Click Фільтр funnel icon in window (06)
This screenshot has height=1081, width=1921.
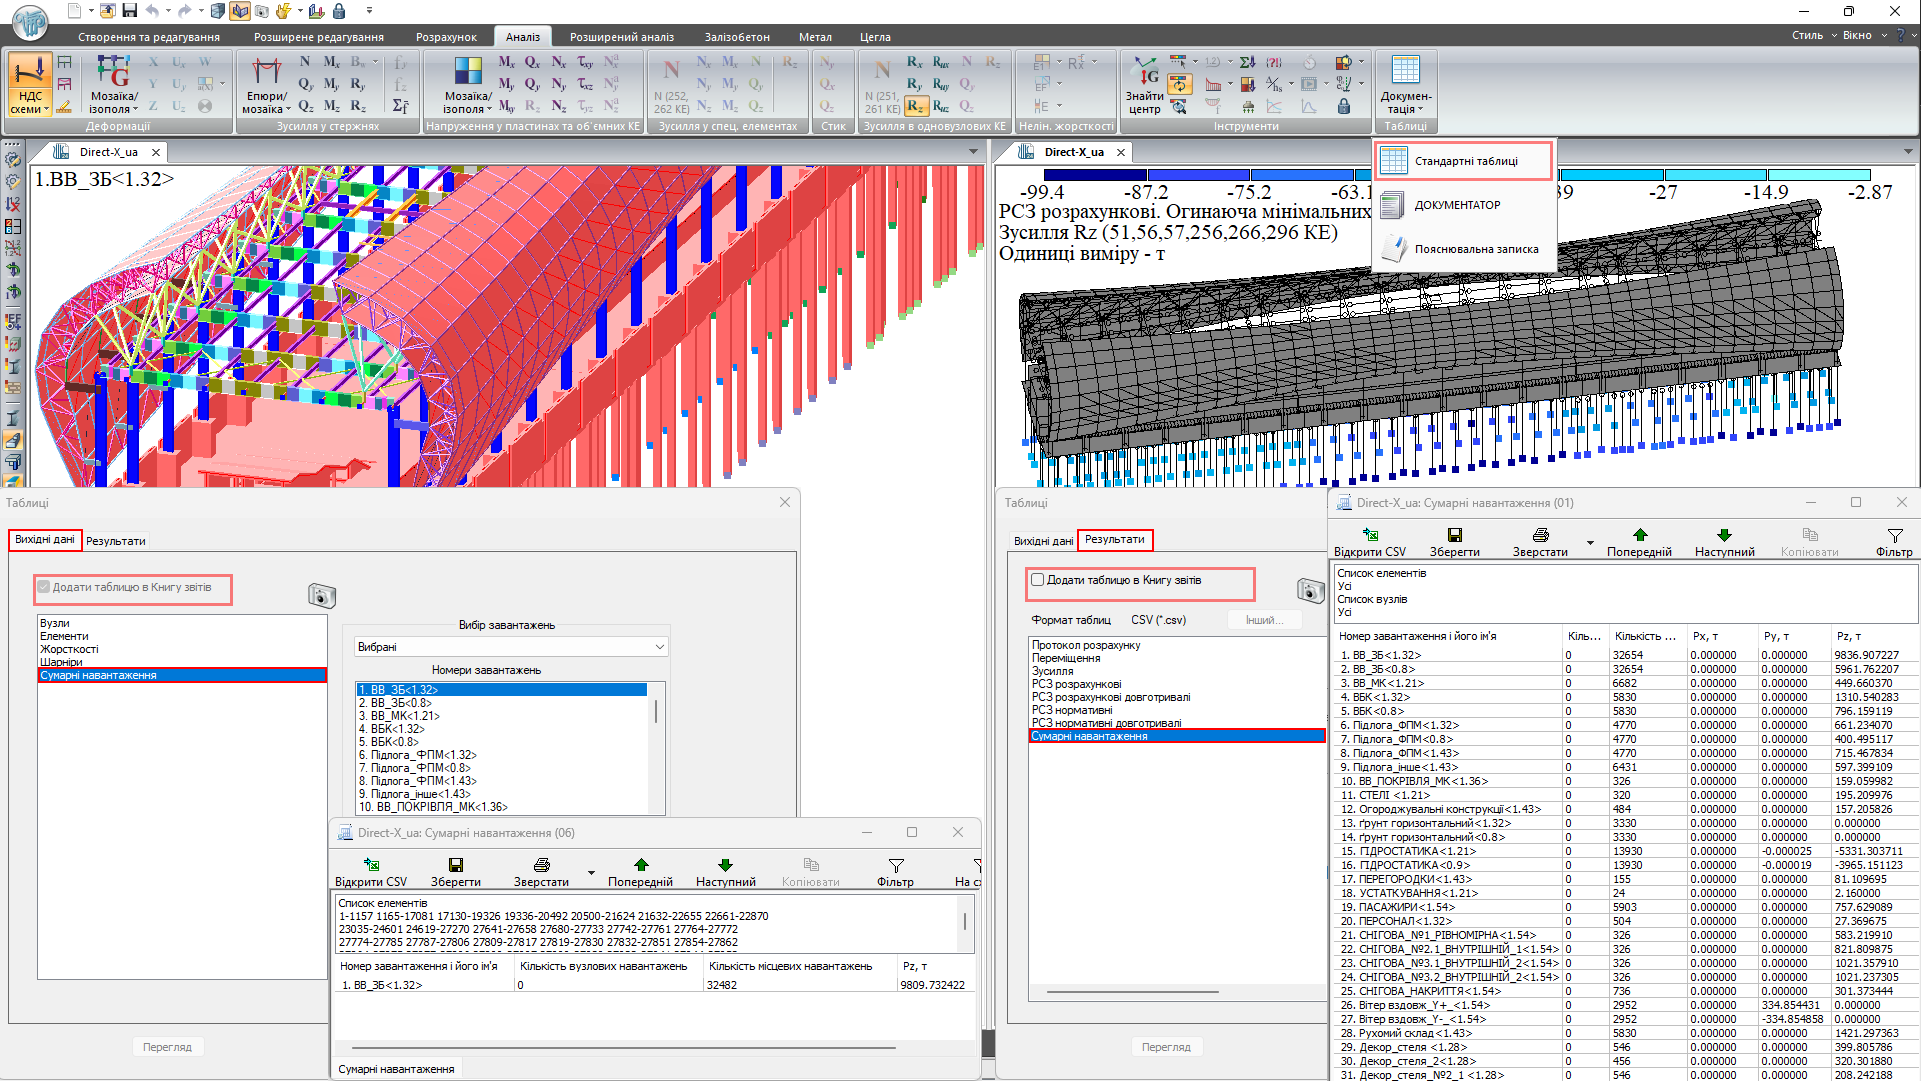[x=895, y=866]
